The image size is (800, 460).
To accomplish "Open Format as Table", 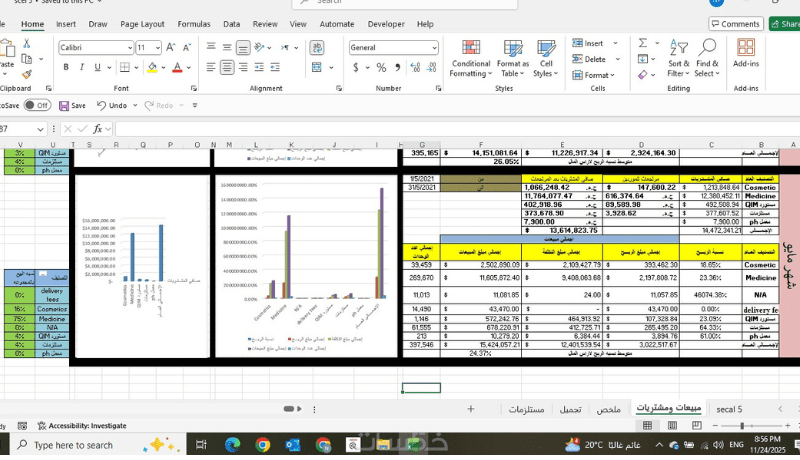I will (x=513, y=59).
